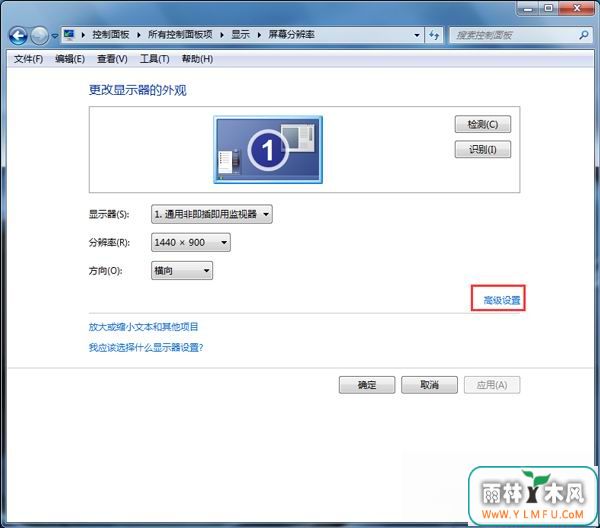The height and width of the screenshot is (528, 600).
Task: Click the 识别(I) identify button
Action: click(483, 149)
